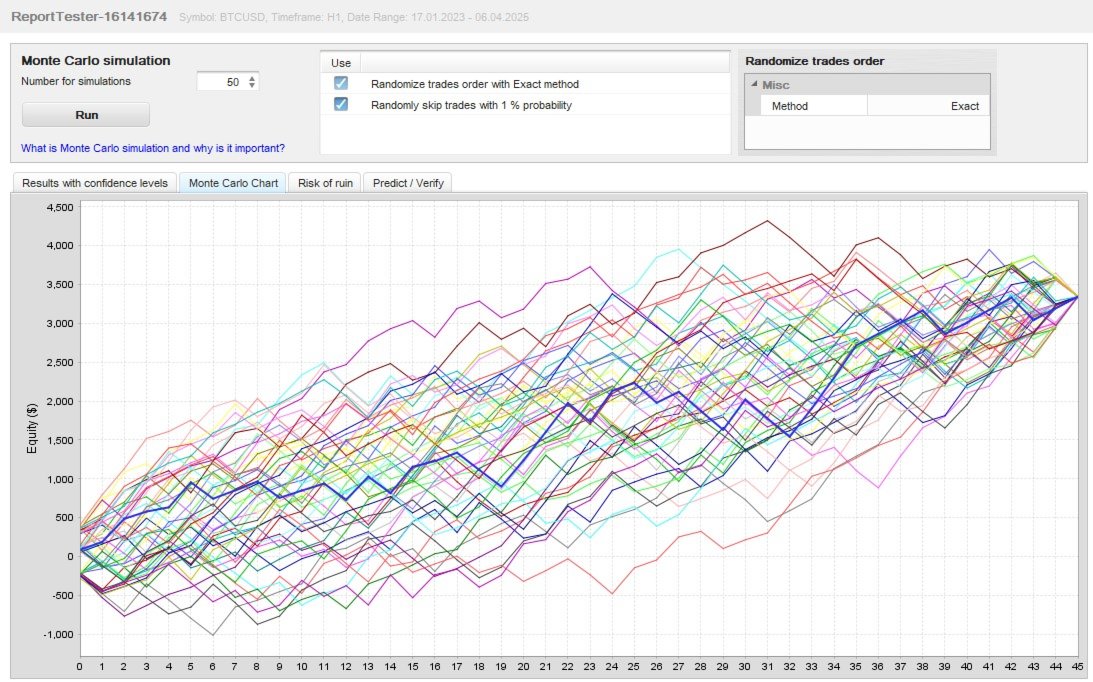Switch to Results with confidence levels tab

click(x=95, y=183)
